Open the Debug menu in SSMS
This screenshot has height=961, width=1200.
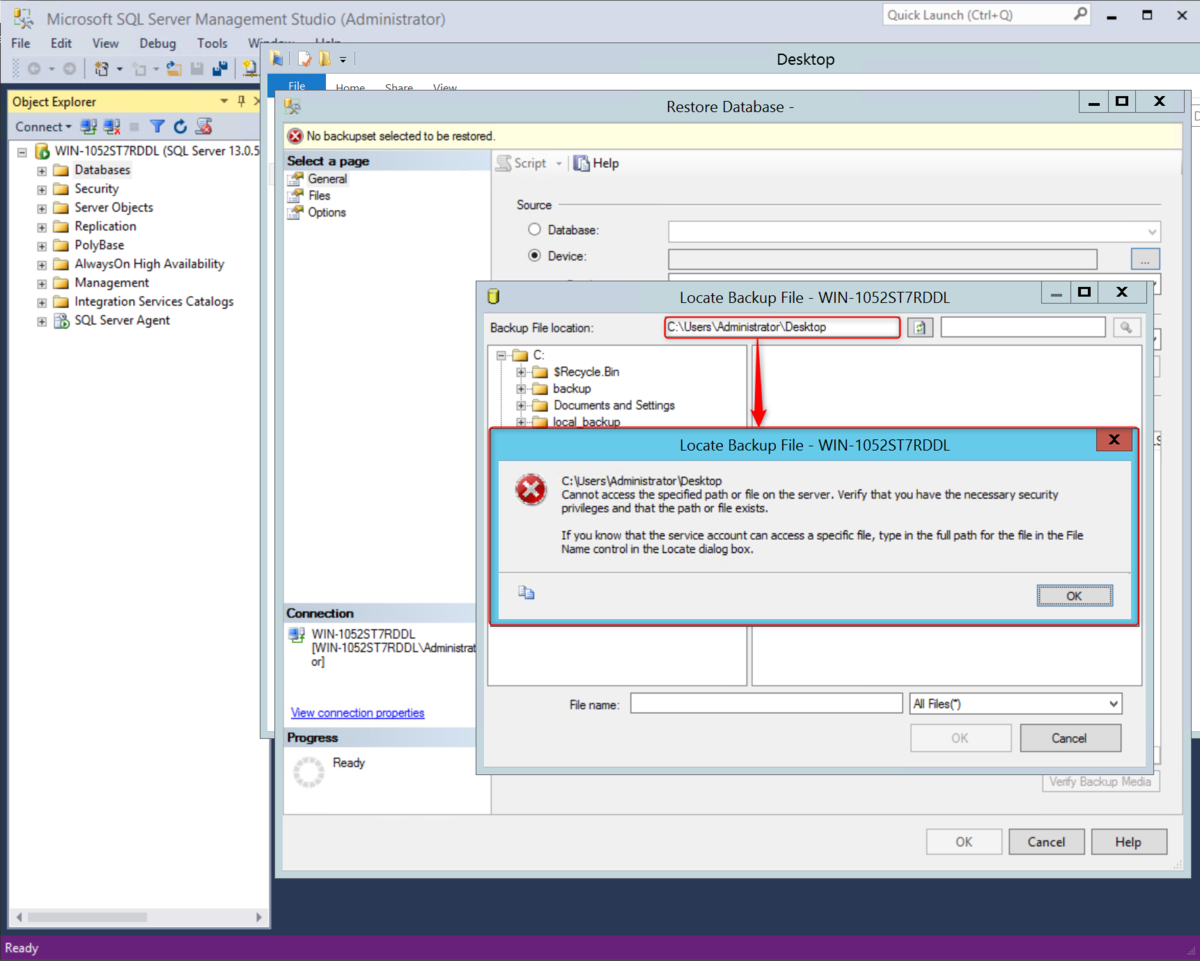click(157, 43)
